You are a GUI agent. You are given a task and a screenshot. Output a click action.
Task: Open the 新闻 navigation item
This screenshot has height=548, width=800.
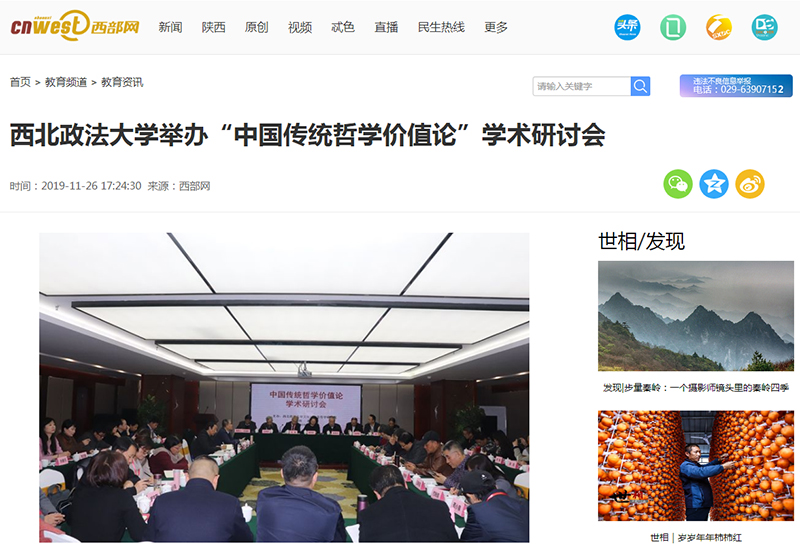[170, 27]
